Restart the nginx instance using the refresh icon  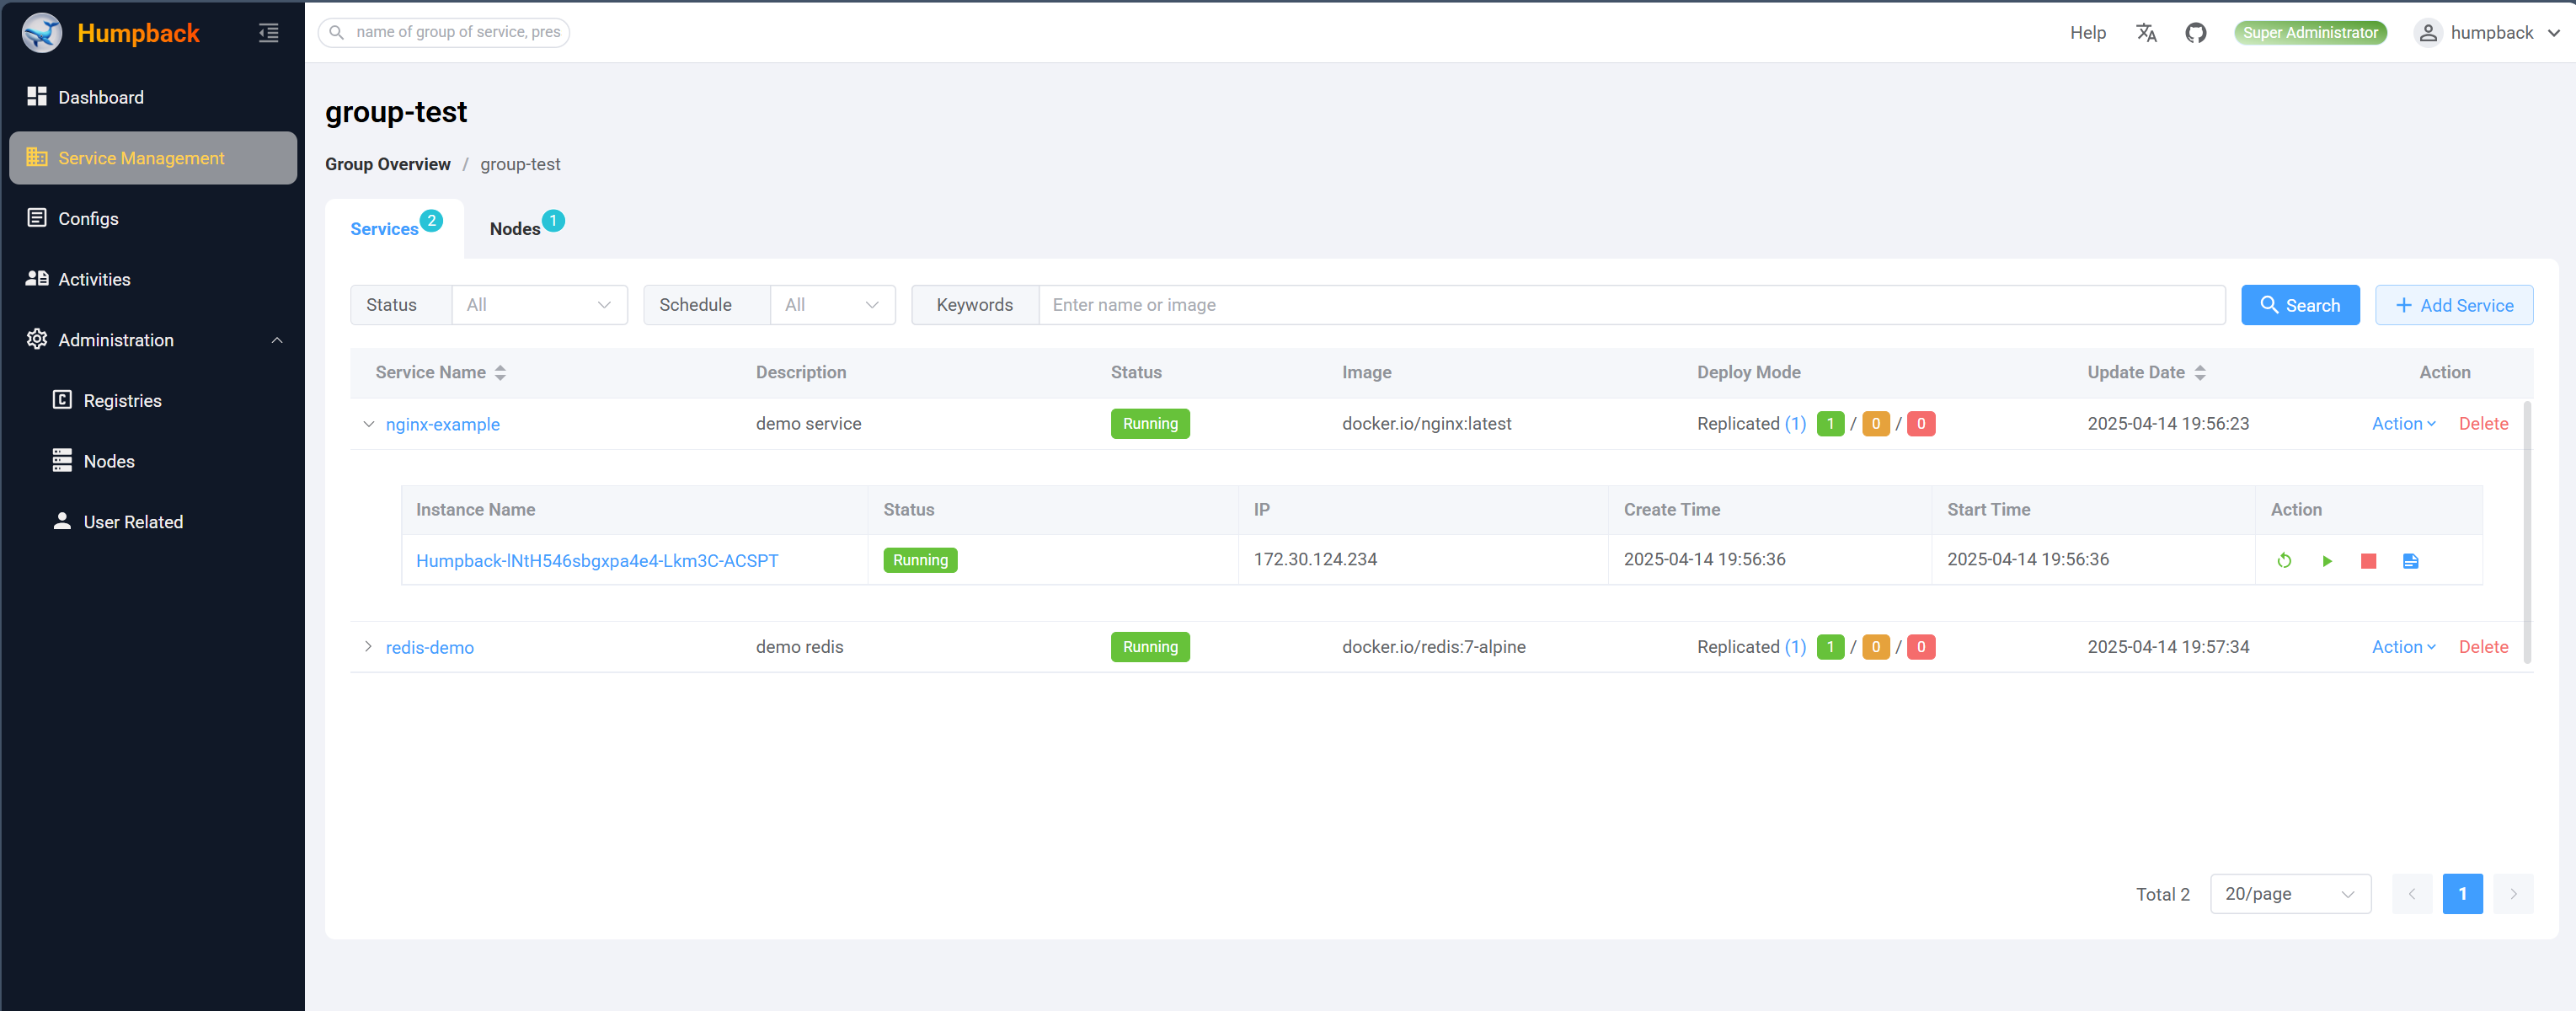tap(2284, 561)
